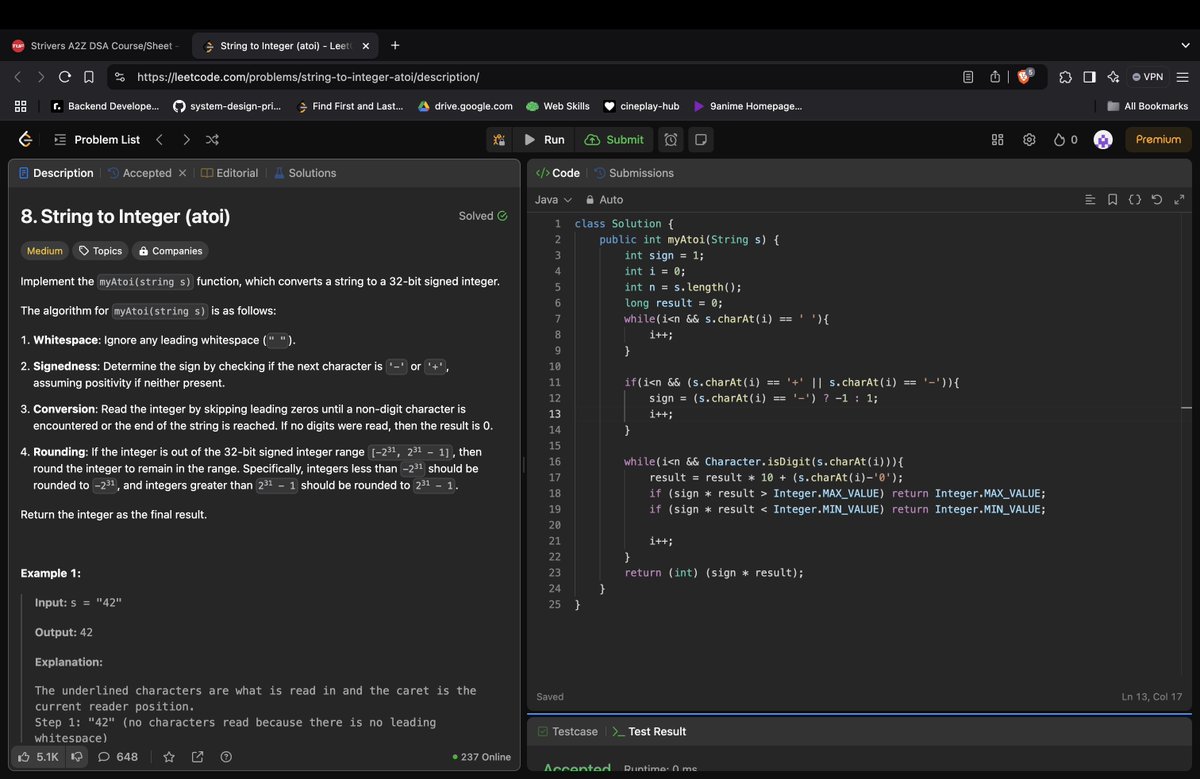Toggle the browser sidebar panel

[x=1089, y=77]
